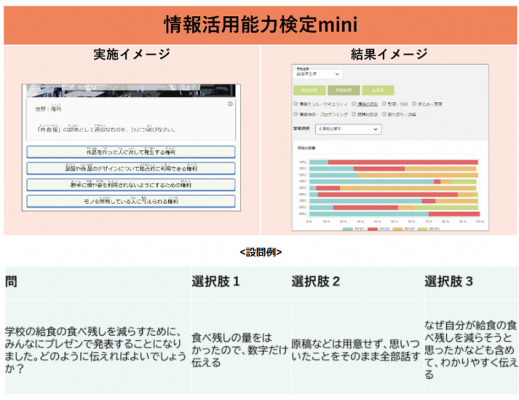
Task: Click the green legend color swatch
Action: (422, 229)
